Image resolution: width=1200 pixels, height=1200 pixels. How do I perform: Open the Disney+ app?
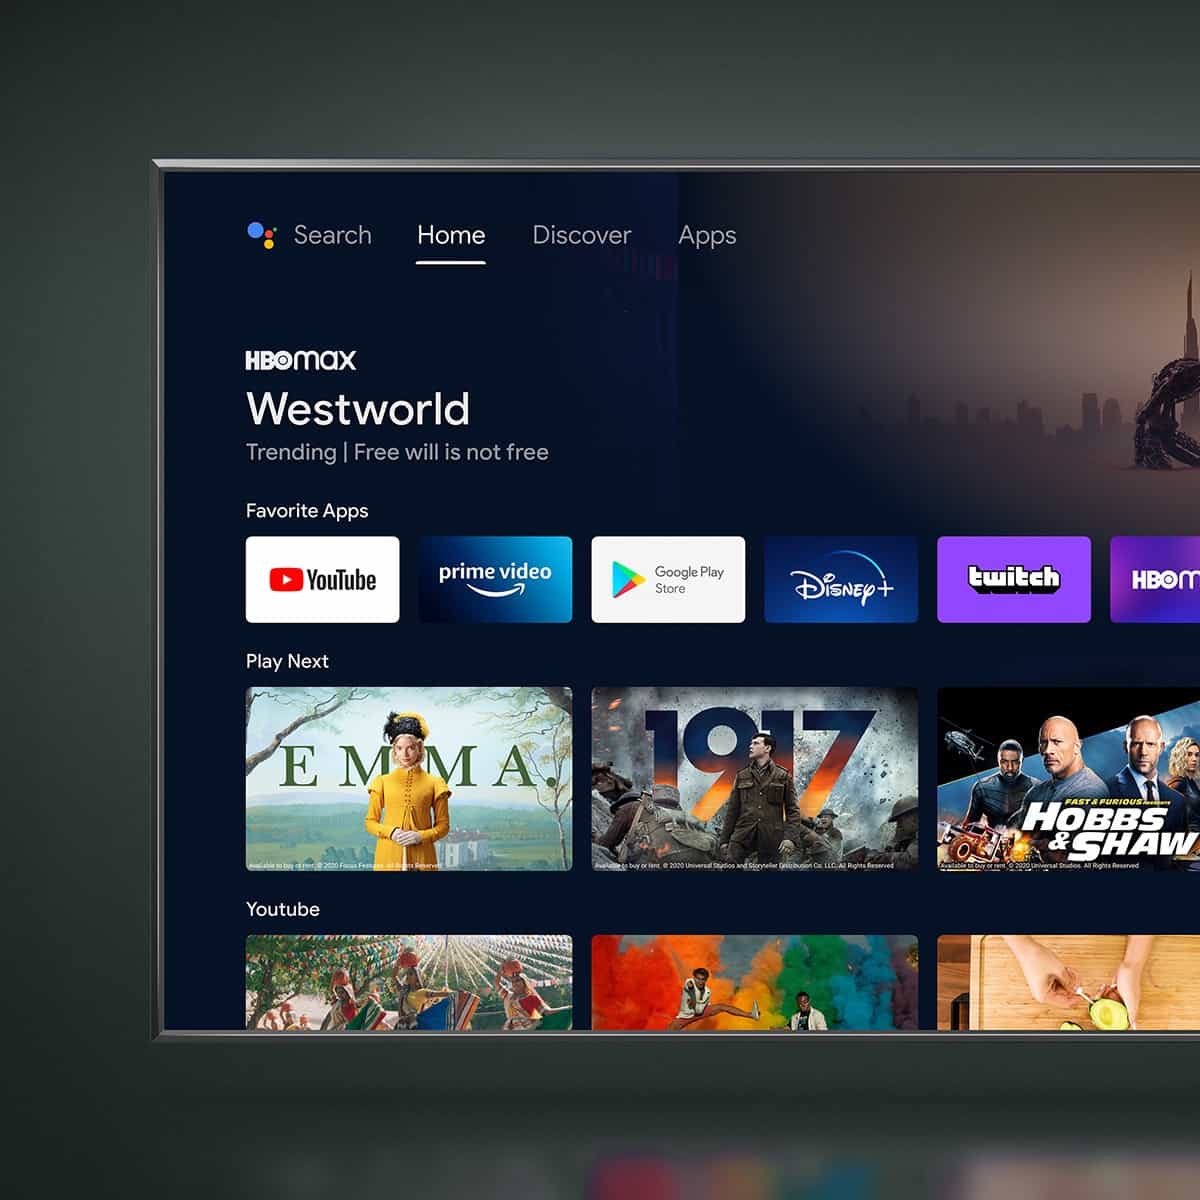pos(841,580)
